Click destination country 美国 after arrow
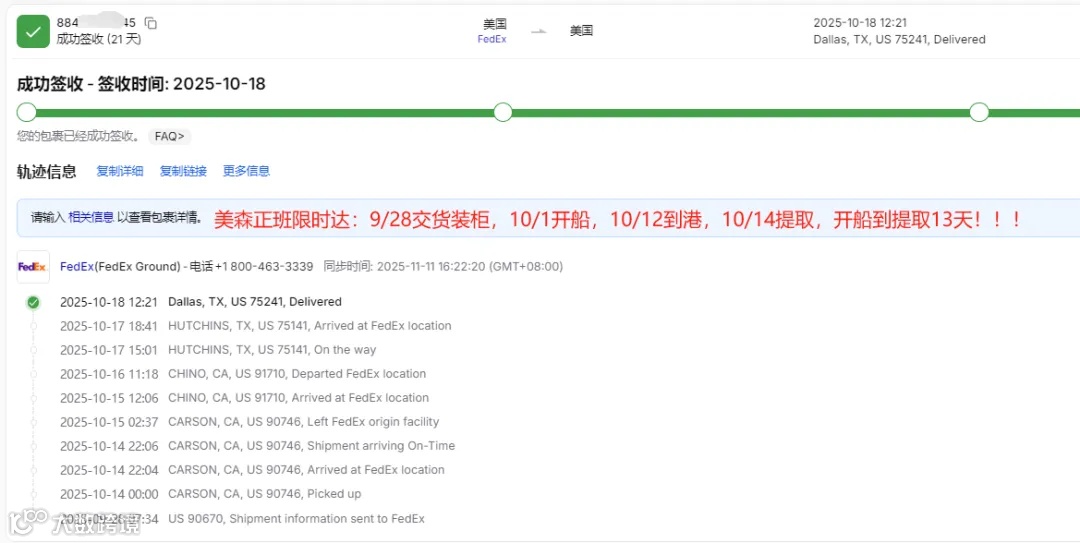This screenshot has width=1080, height=543. tap(581, 31)
